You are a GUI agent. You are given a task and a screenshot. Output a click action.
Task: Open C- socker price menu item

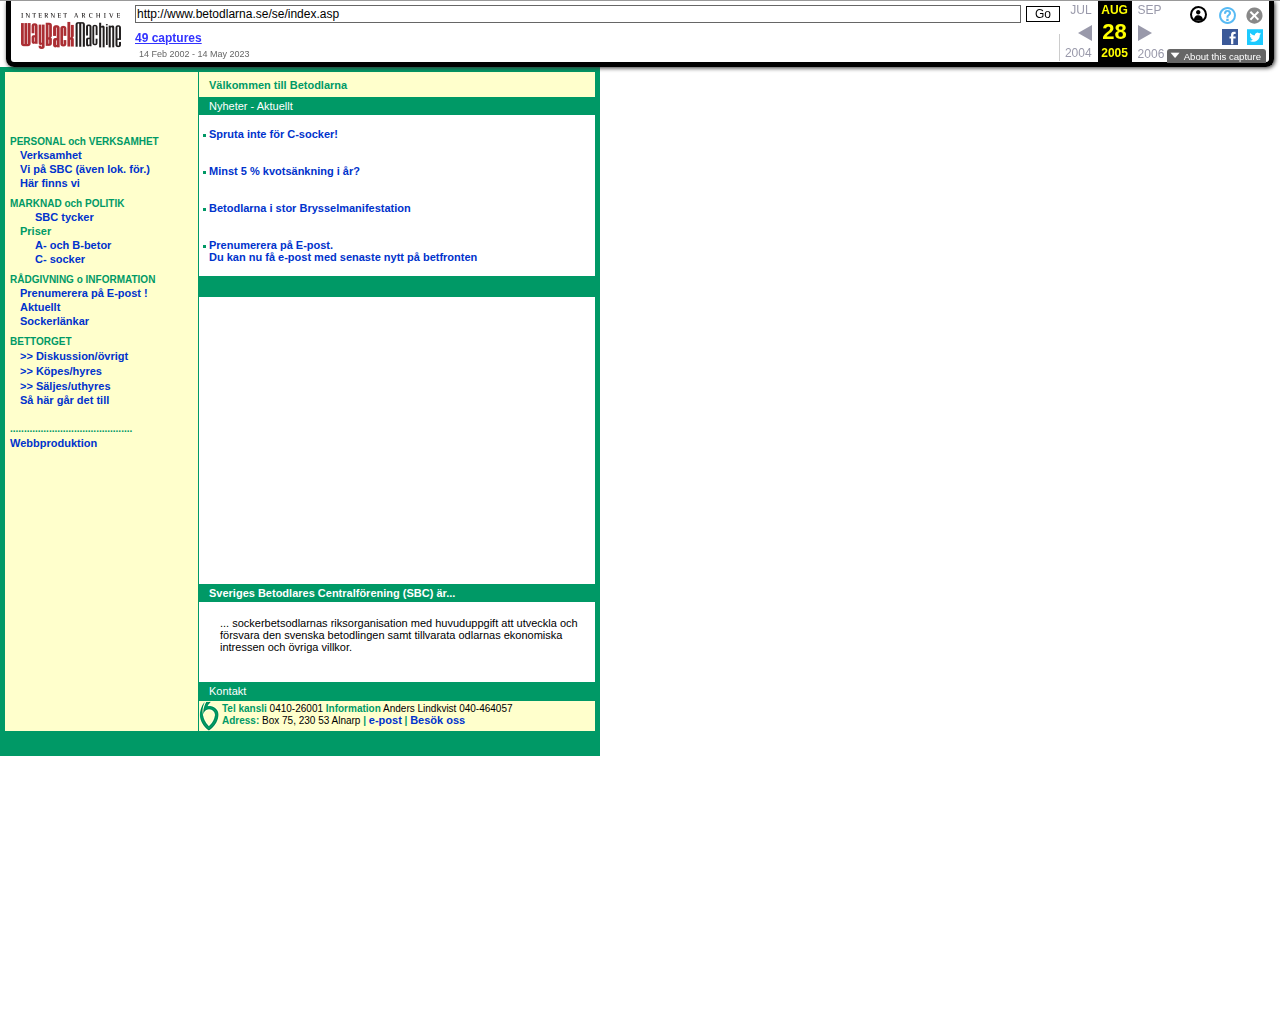(x=60, y=259)
